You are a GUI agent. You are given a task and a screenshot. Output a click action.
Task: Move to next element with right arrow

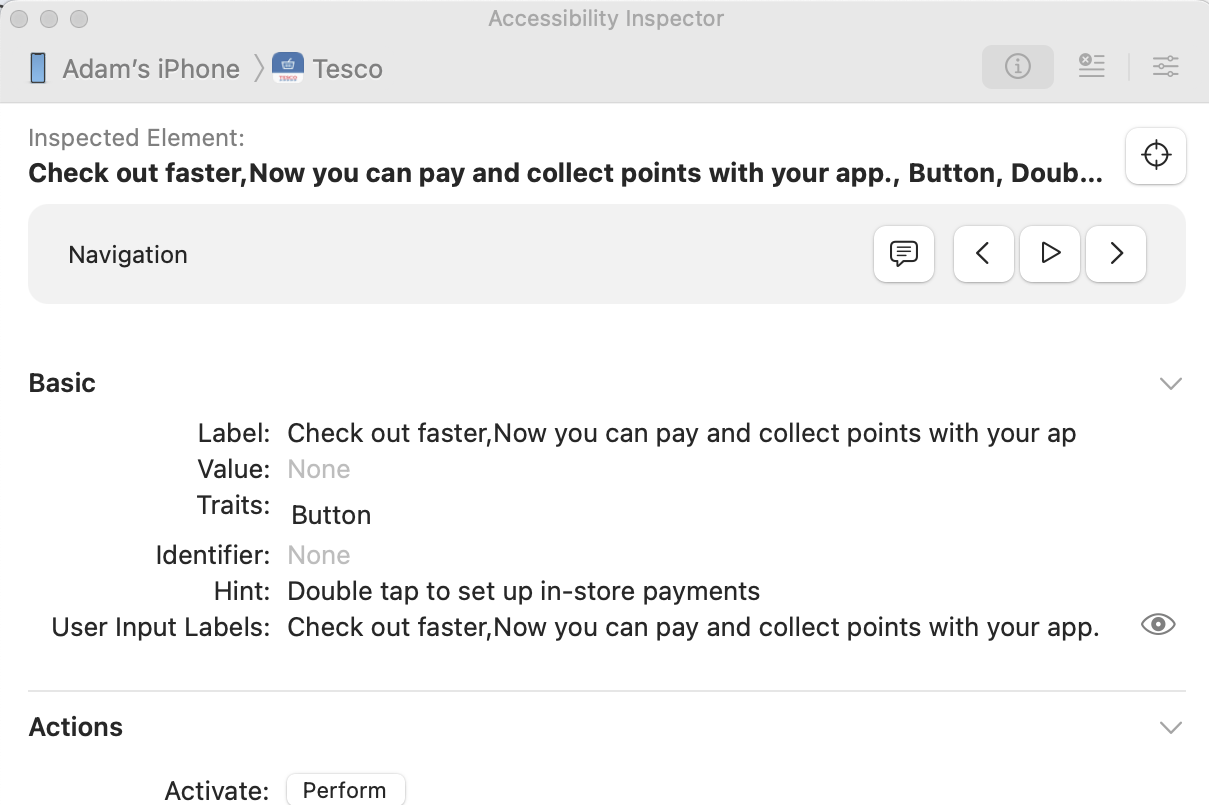1116,254
